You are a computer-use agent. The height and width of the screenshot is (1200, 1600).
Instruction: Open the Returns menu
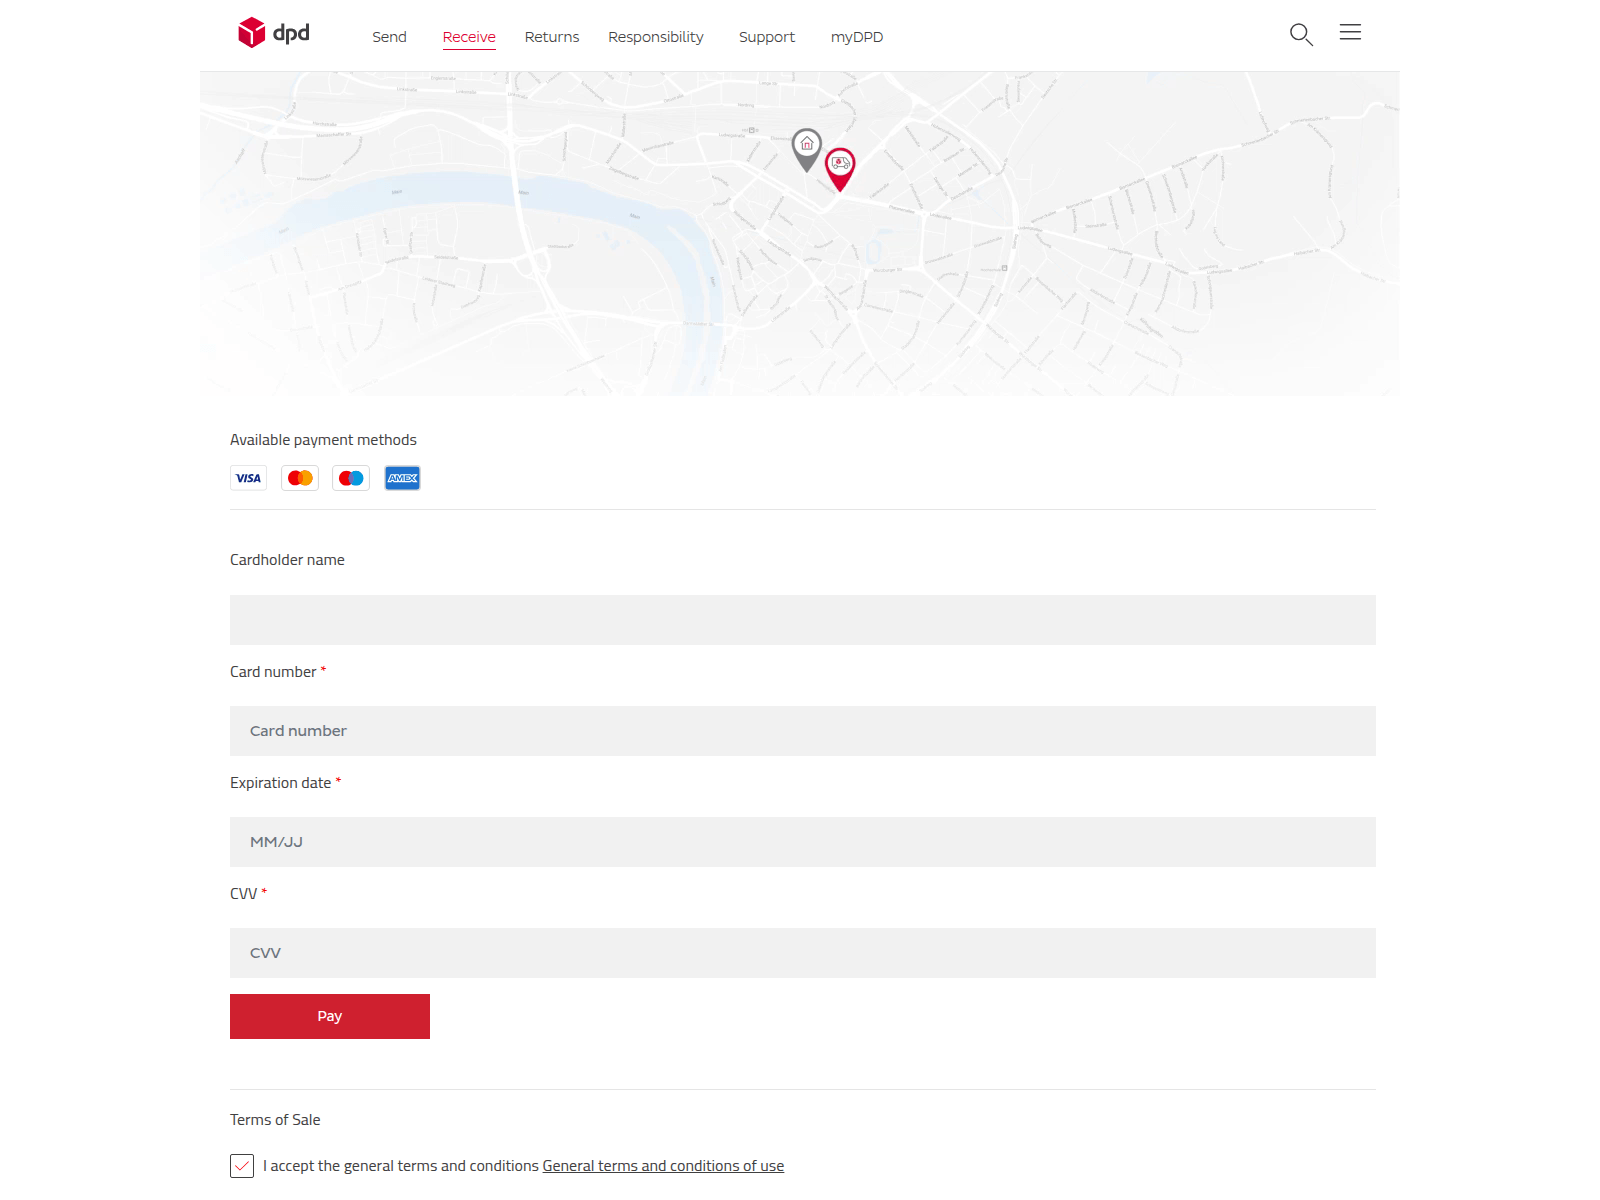552,37
